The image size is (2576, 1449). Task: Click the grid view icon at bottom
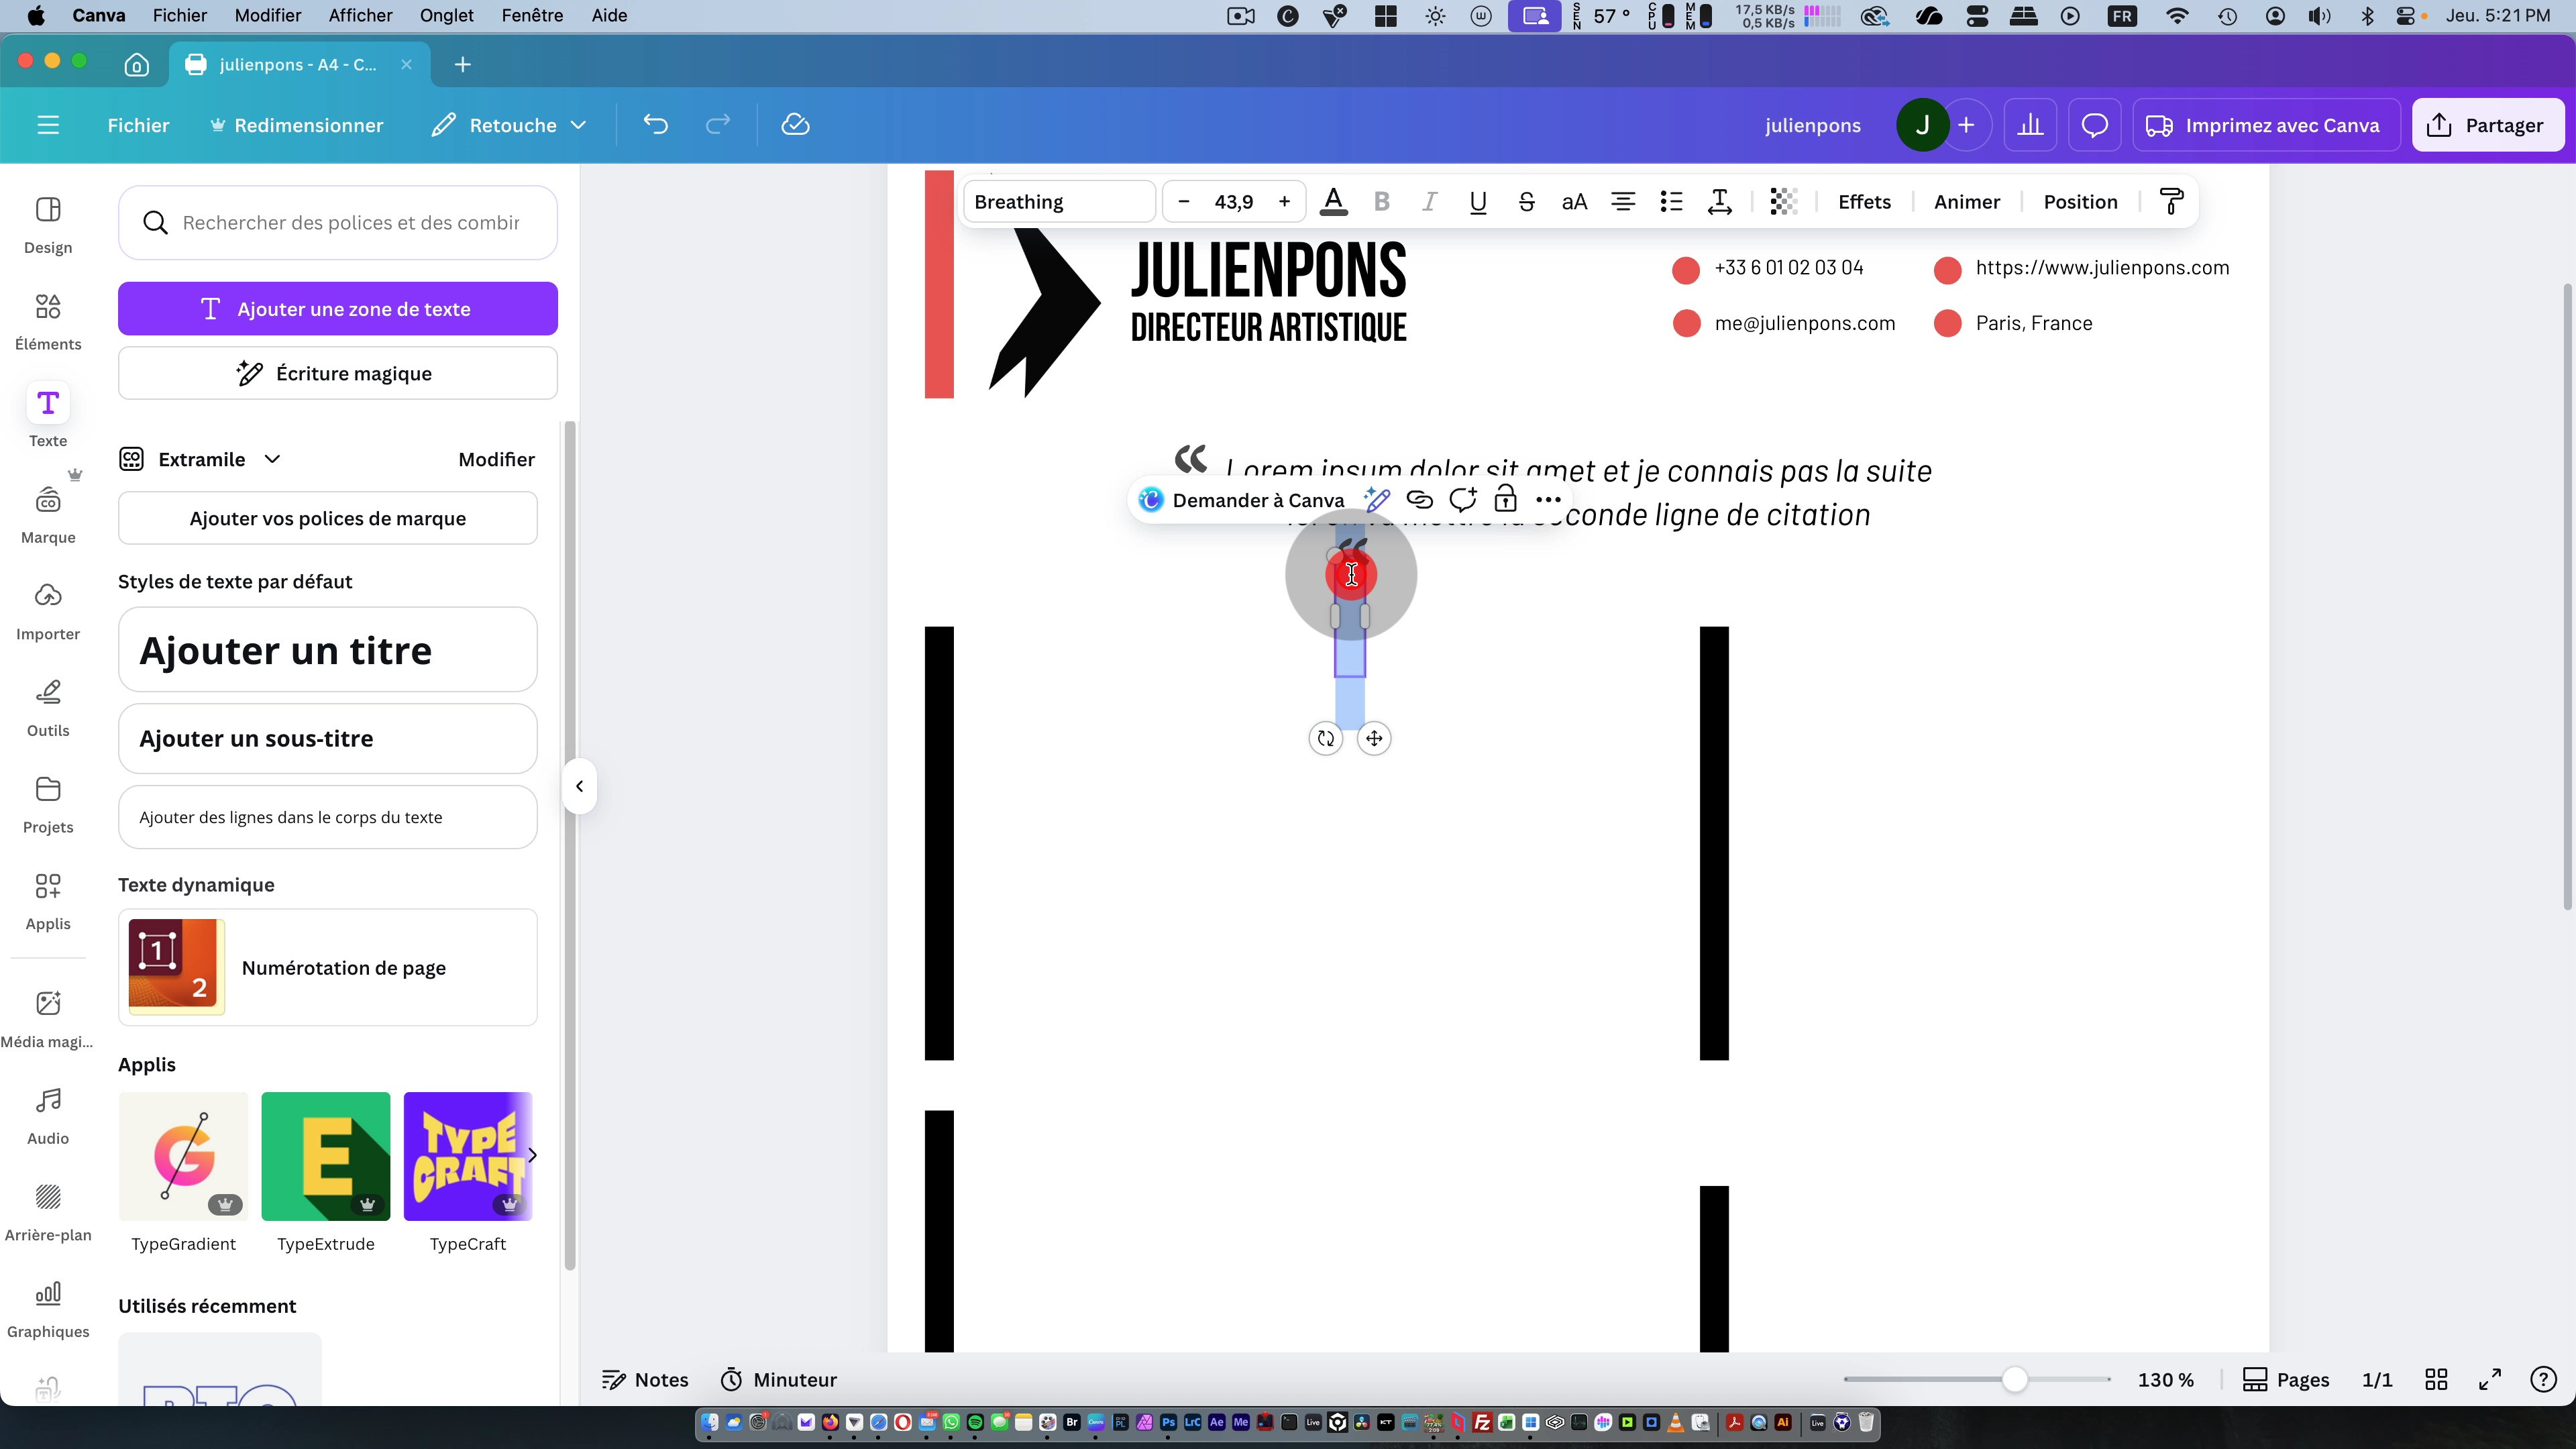[x=2436, y=1380]
